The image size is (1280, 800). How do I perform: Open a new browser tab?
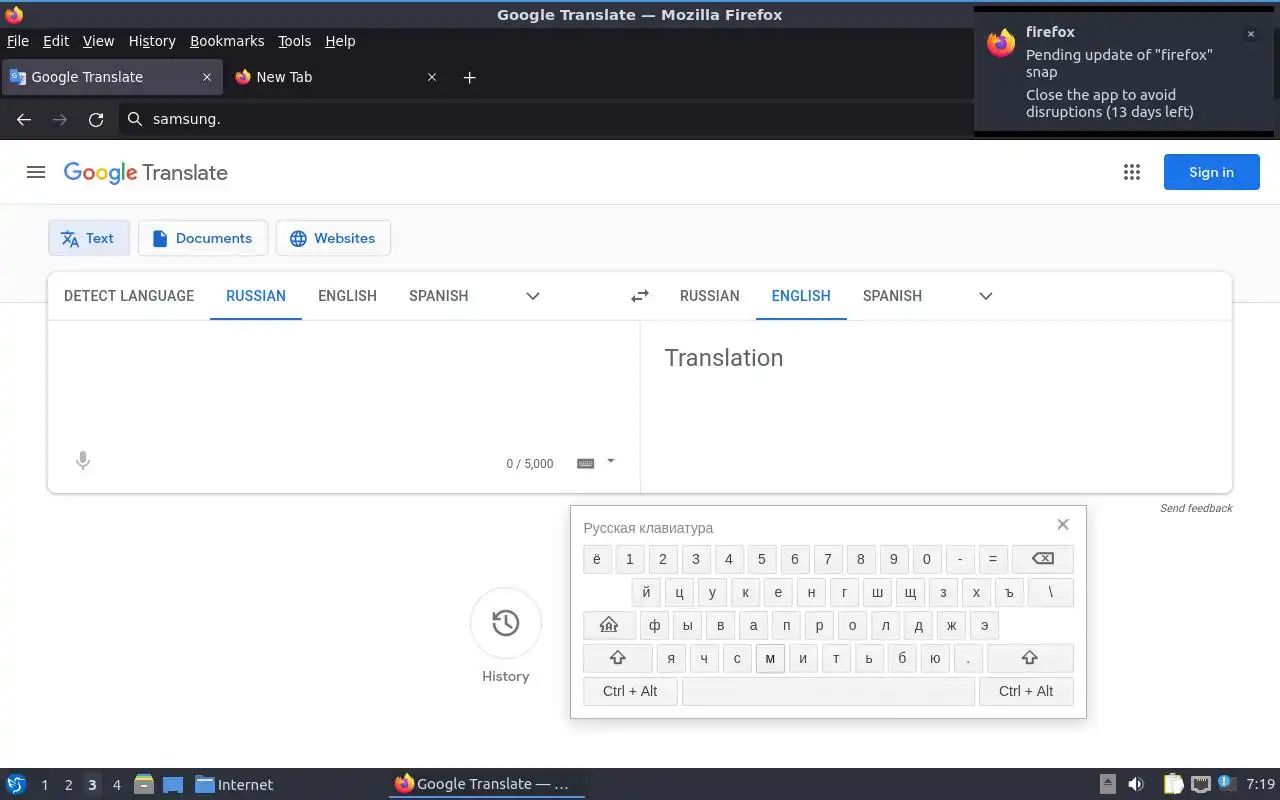click(470, 77)
